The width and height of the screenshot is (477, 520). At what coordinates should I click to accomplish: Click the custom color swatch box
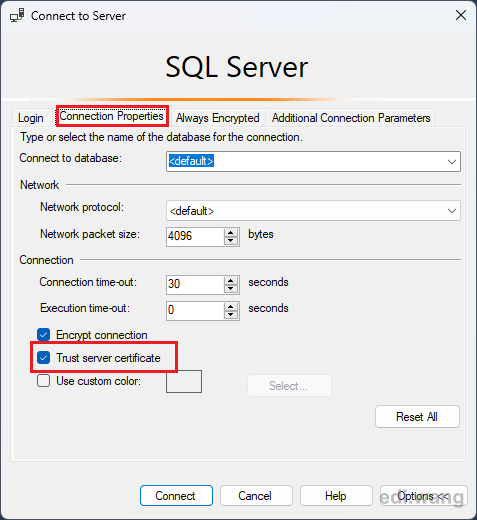click(x=184, y=381)
